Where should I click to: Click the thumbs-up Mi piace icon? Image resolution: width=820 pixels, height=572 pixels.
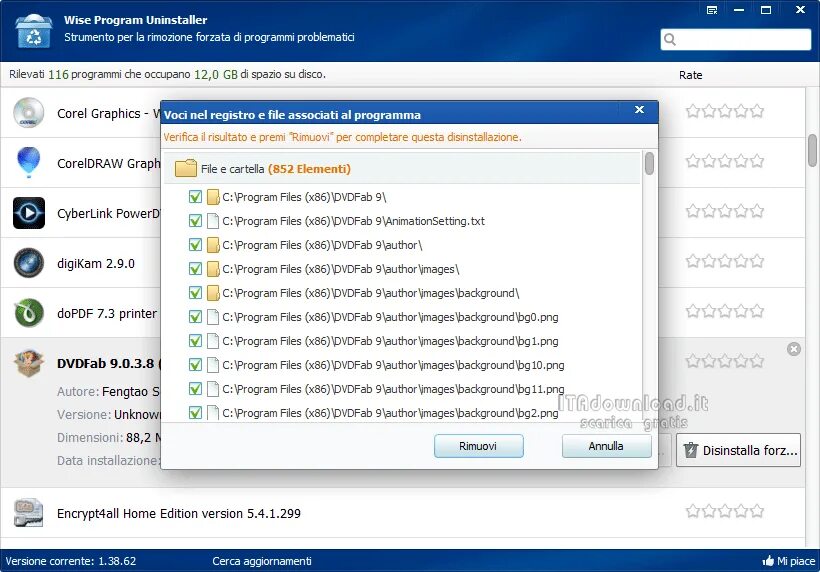[x=768, y=561]
